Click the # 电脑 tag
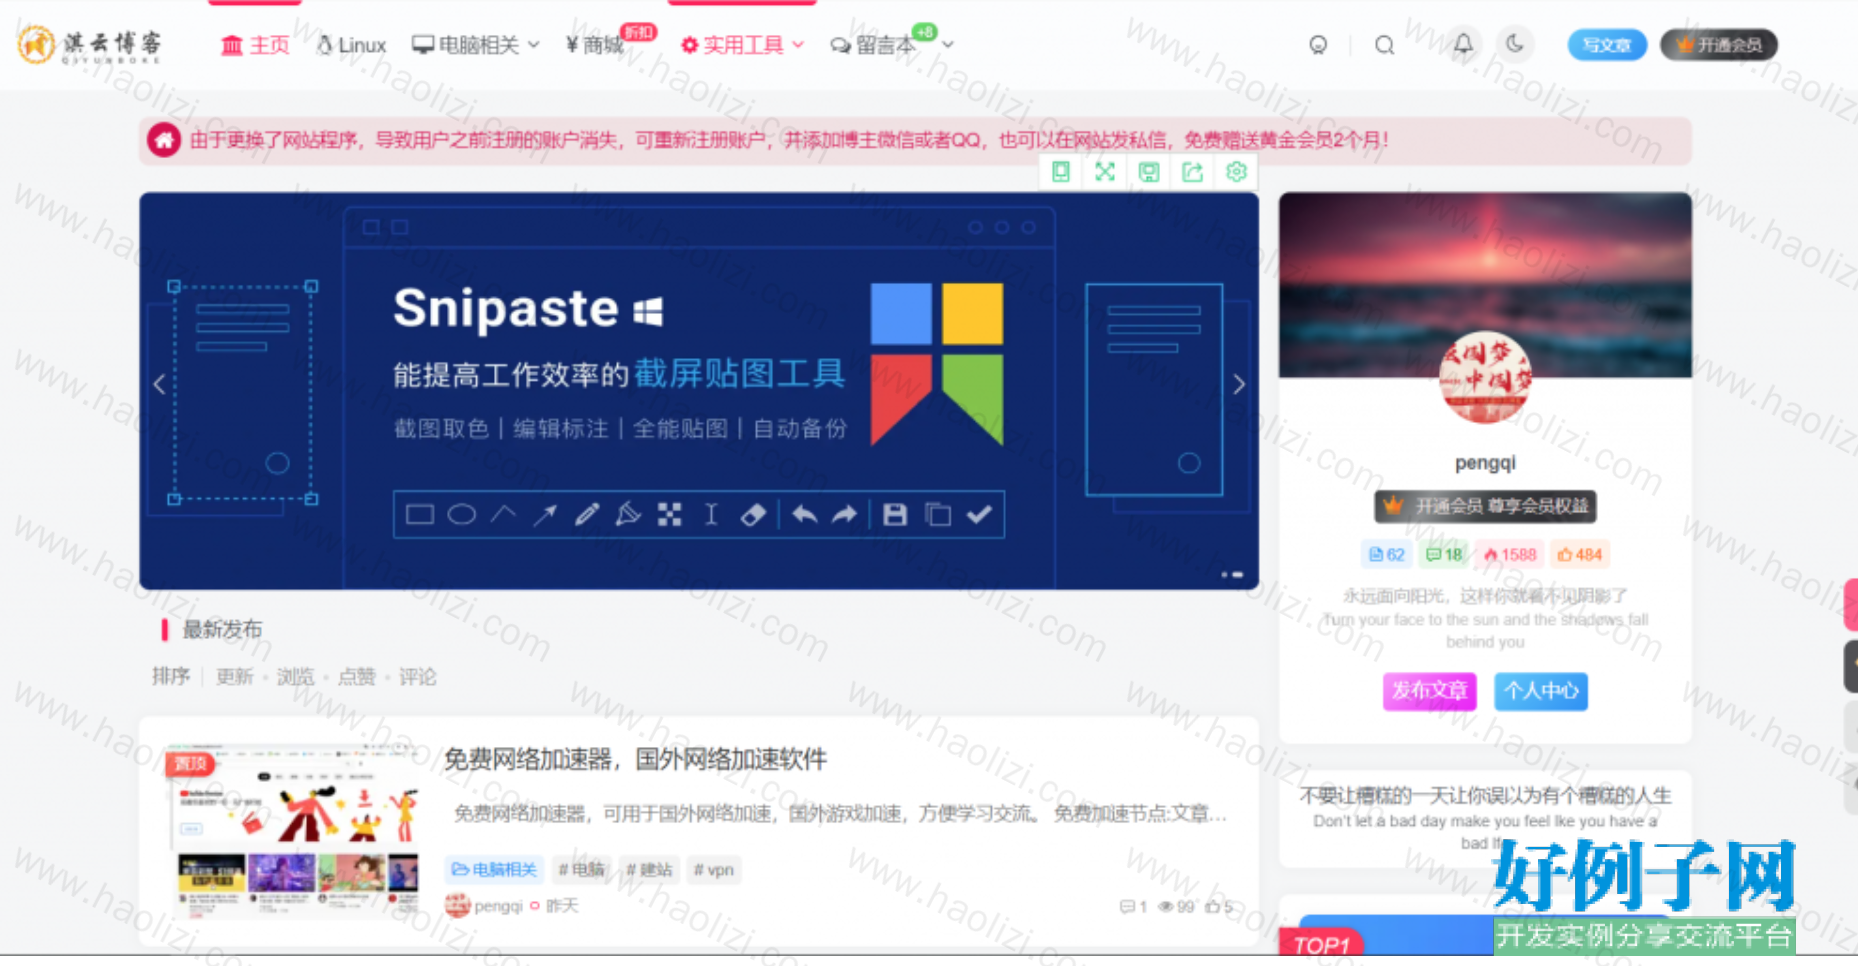 coord(581,870)
